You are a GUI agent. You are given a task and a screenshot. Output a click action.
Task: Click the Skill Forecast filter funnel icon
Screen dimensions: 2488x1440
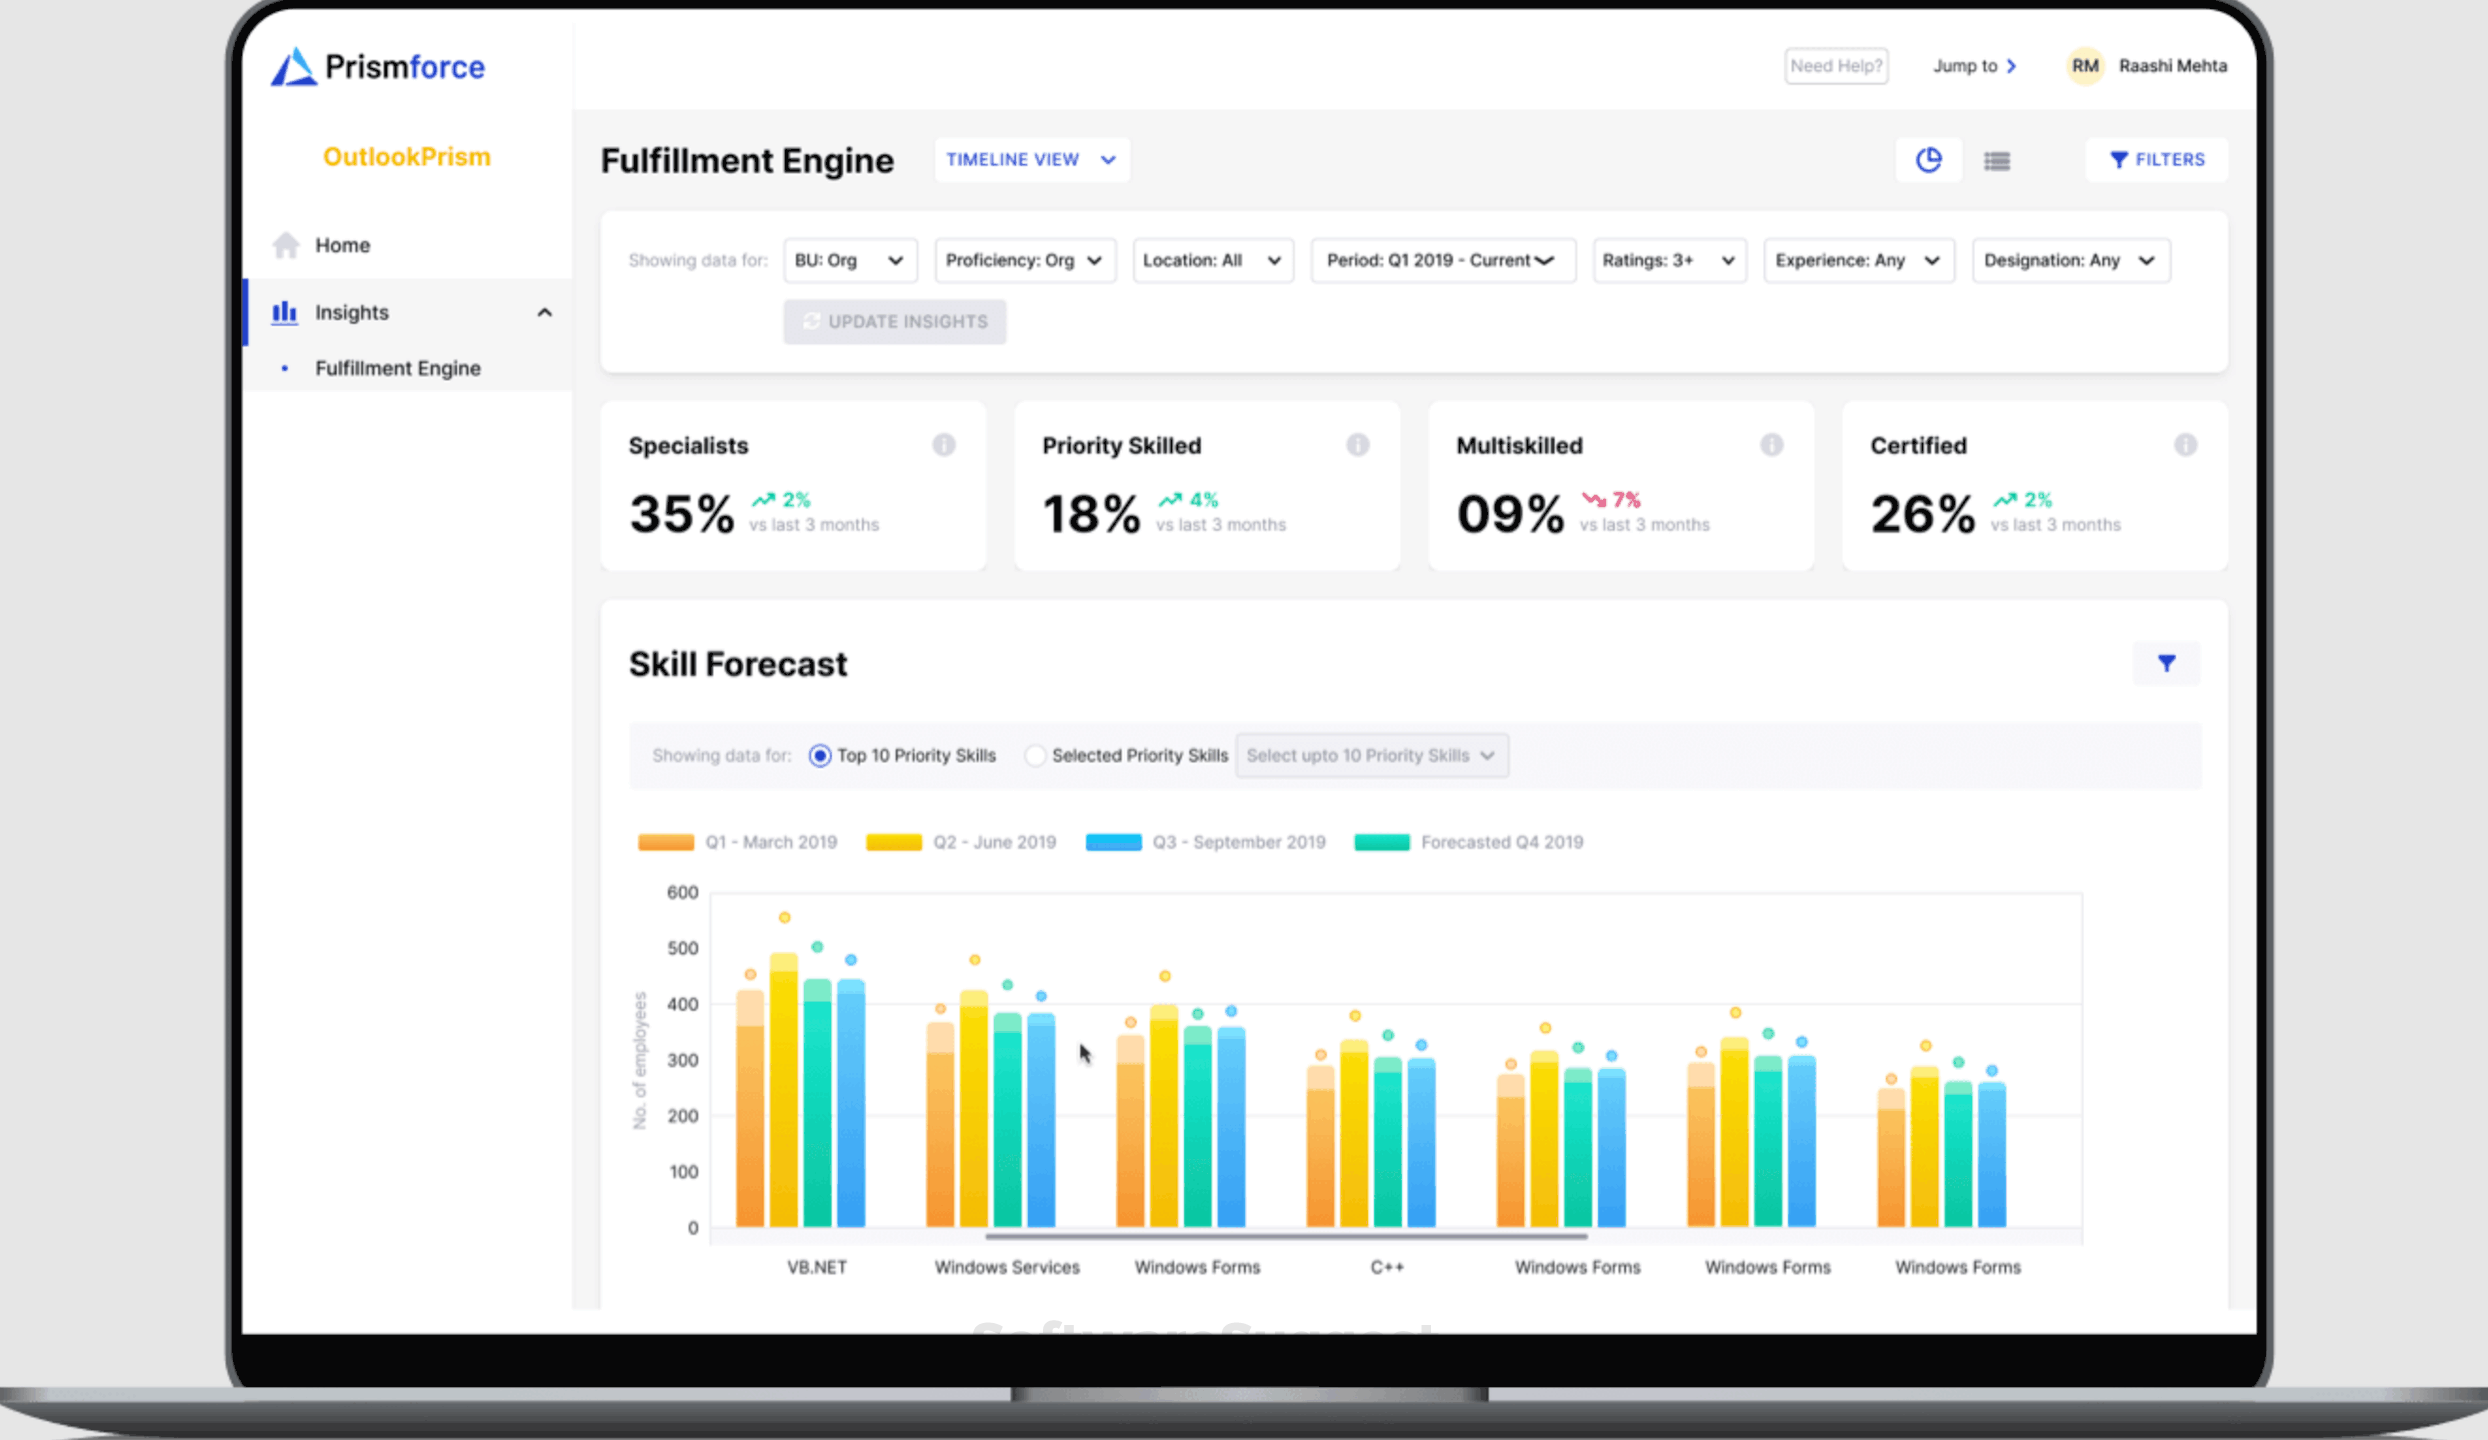pyautogui.click(x=2166, y=663)
